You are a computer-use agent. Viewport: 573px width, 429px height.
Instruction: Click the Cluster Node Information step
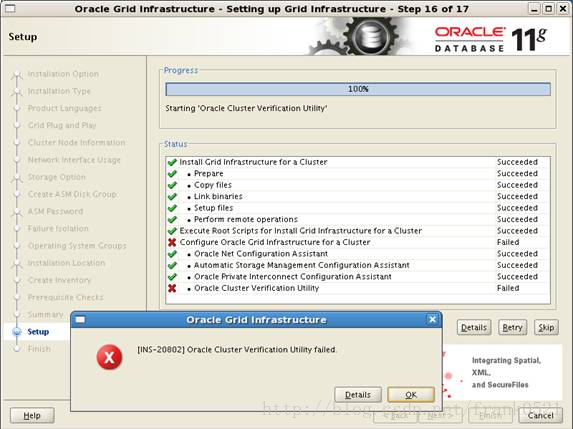[x=76, y=143]
